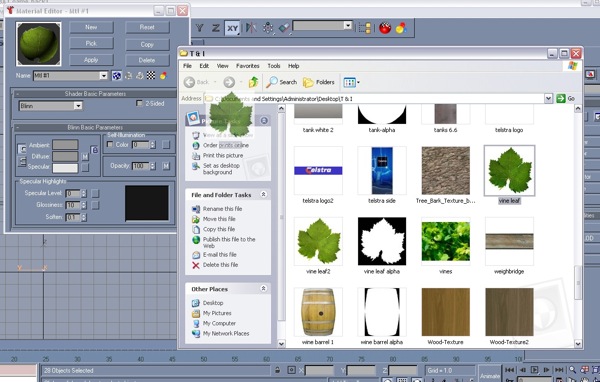Toggle checkered background in Material Editor
The image size is (600, 382).
(151, 75)
